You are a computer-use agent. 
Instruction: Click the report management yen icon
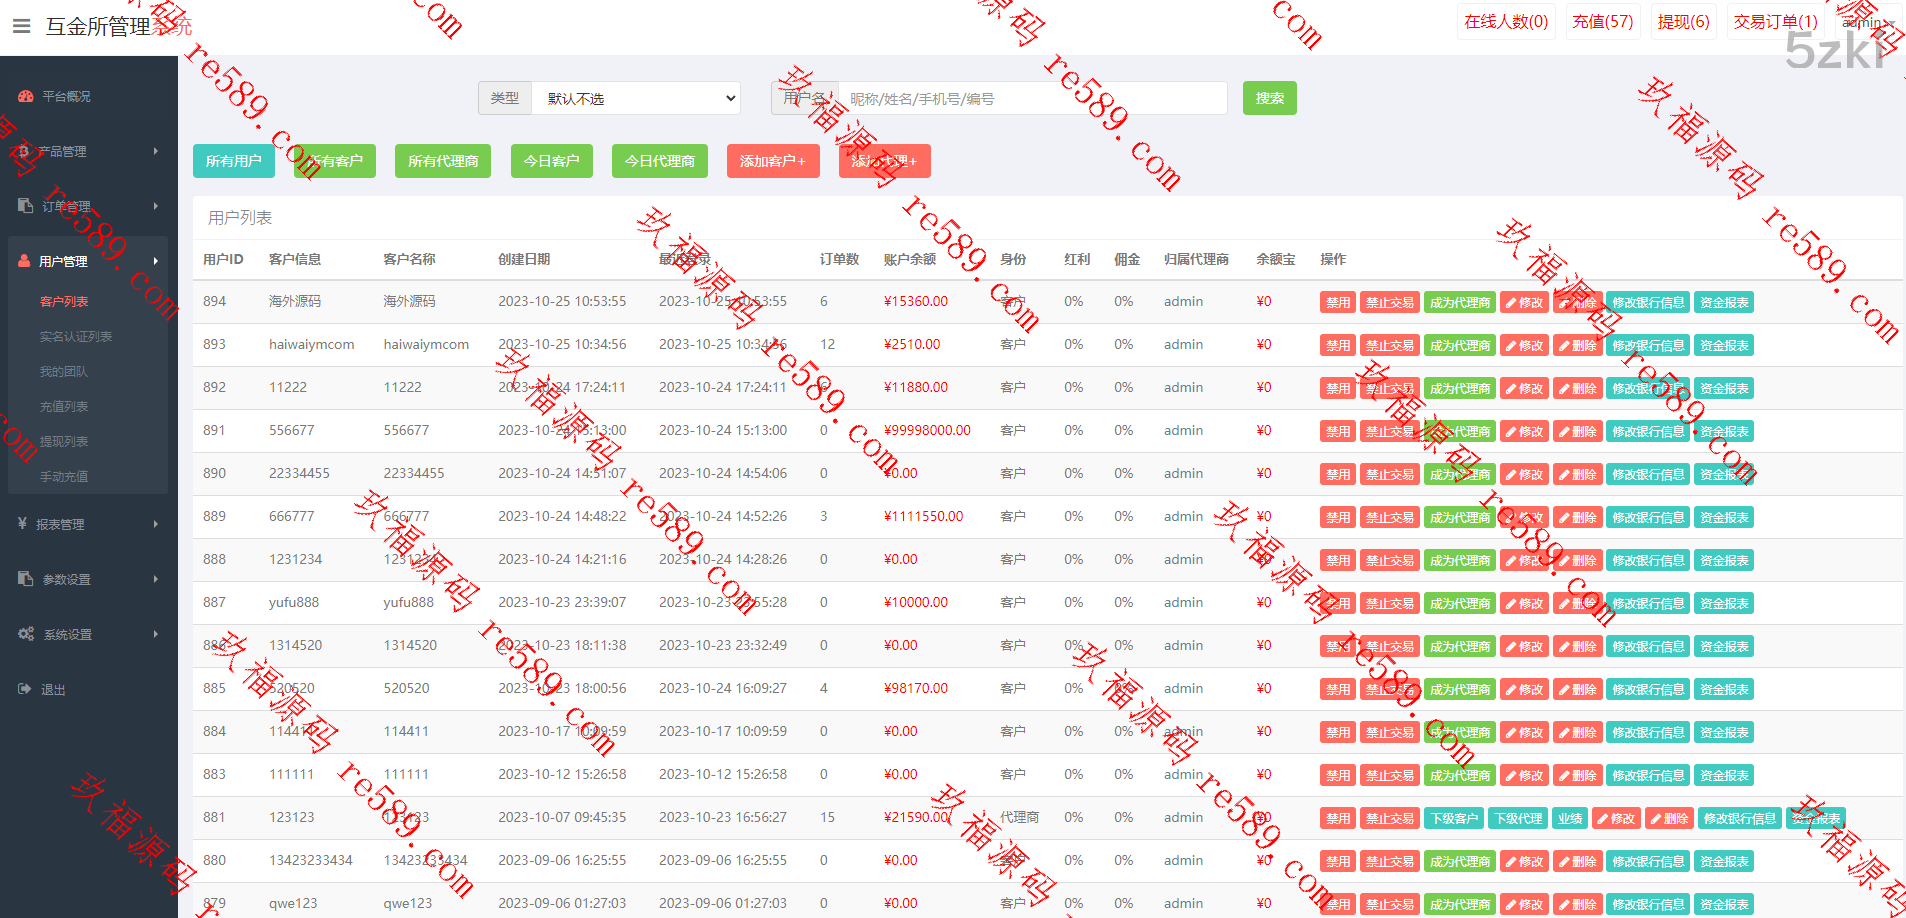(22, 524)
